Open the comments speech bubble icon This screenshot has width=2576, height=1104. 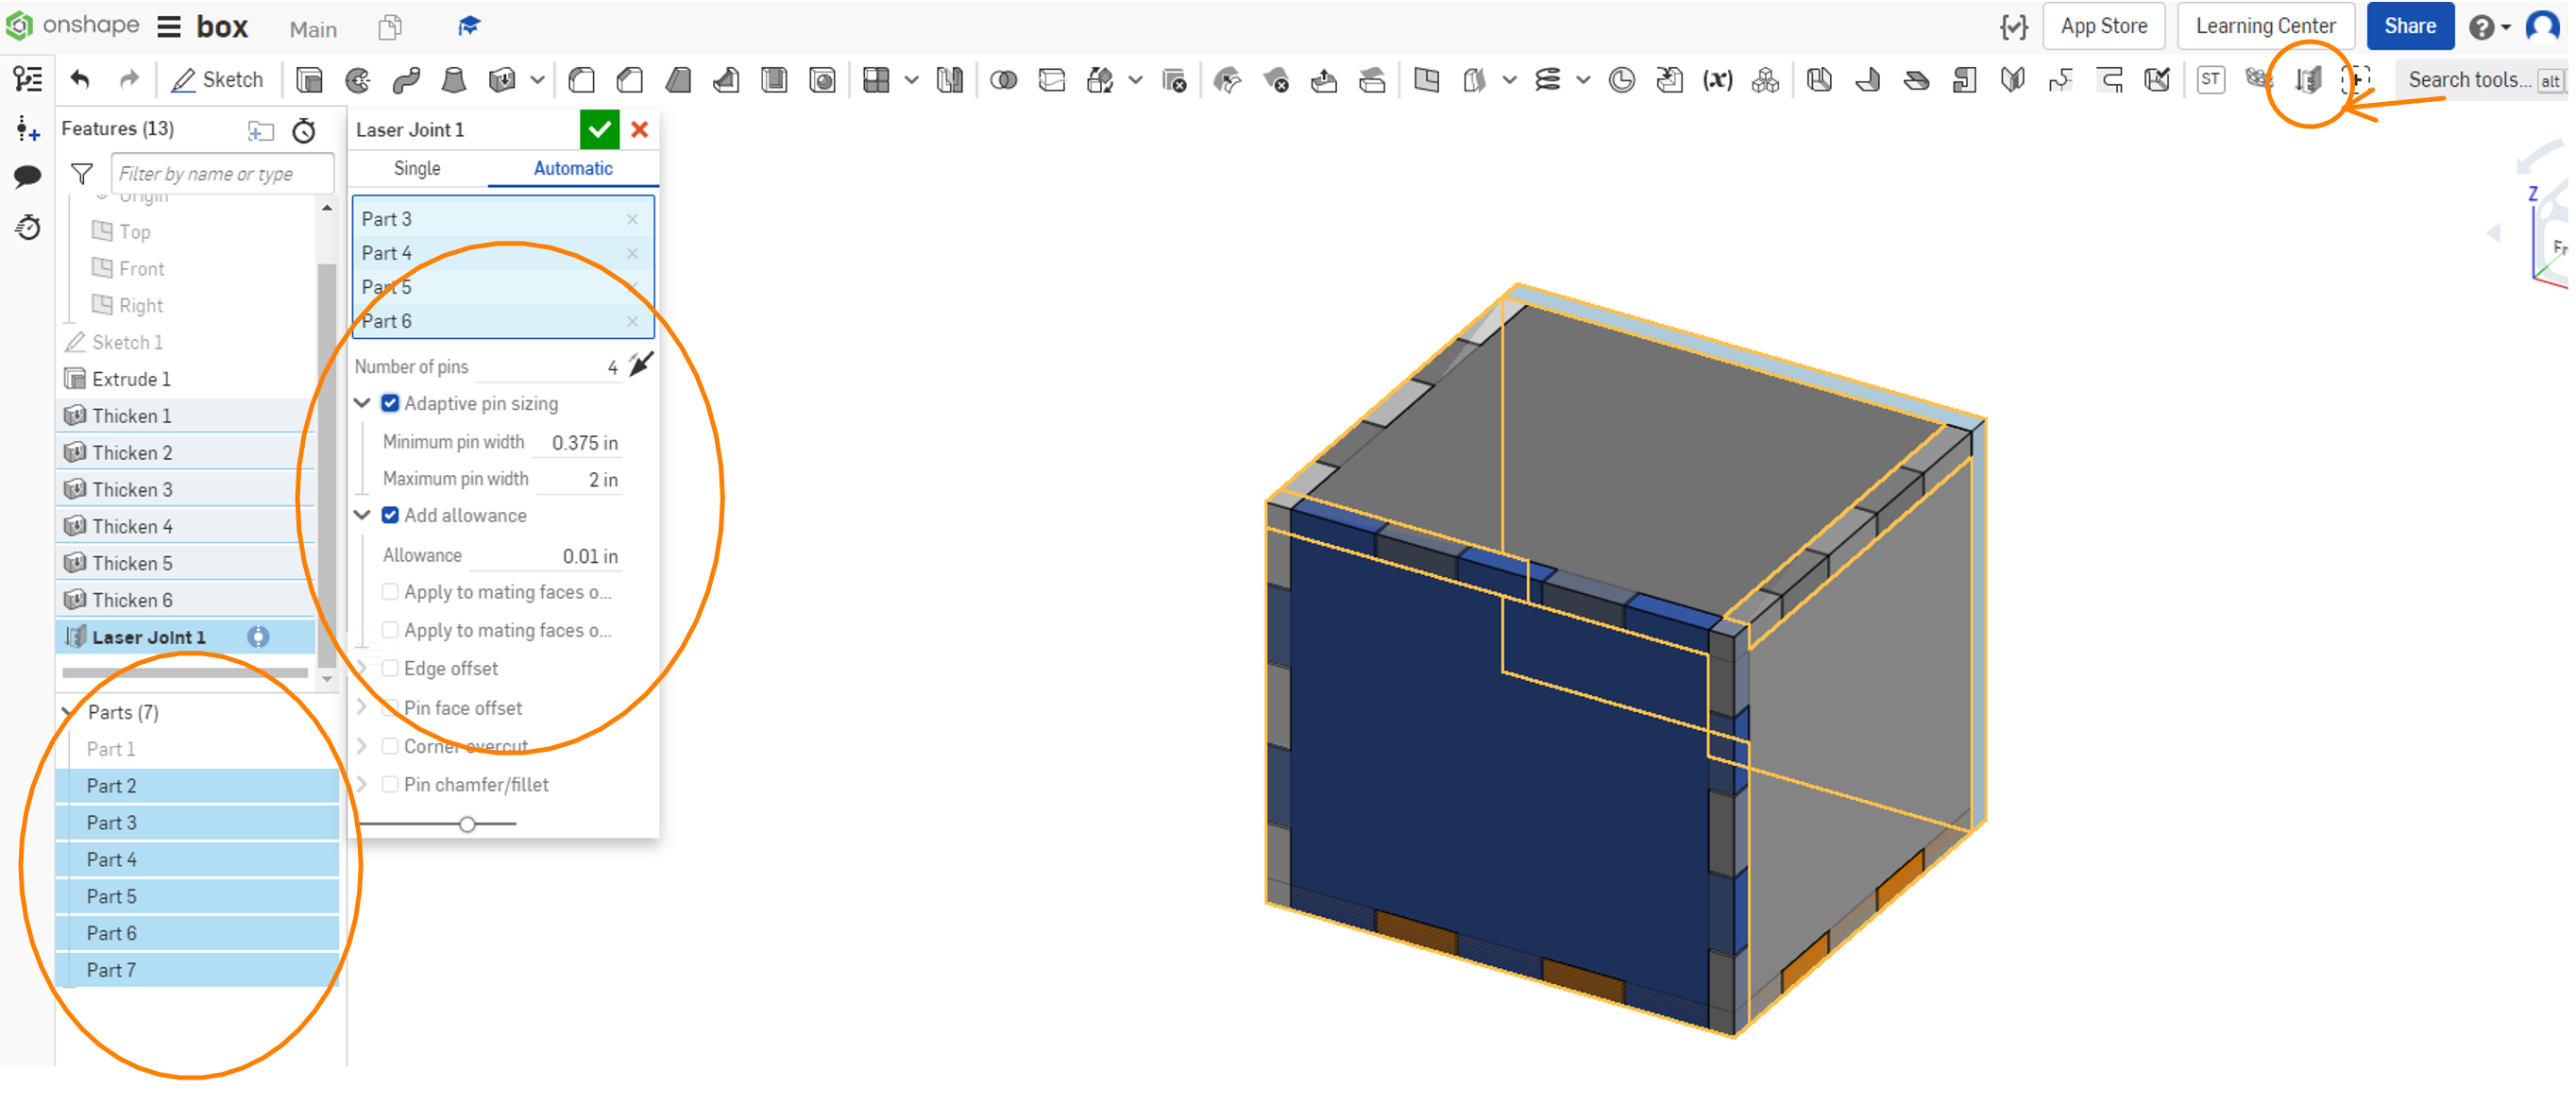click(x=27, y=177)
